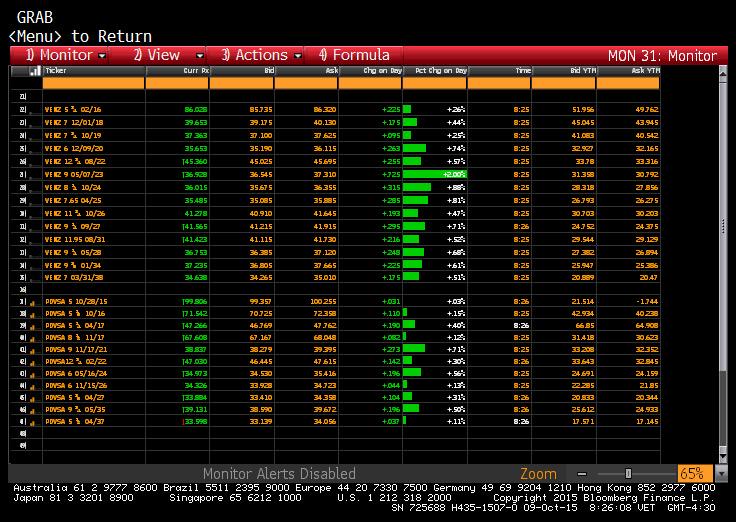Click bid YTM value 66.85

coord(585,326)
